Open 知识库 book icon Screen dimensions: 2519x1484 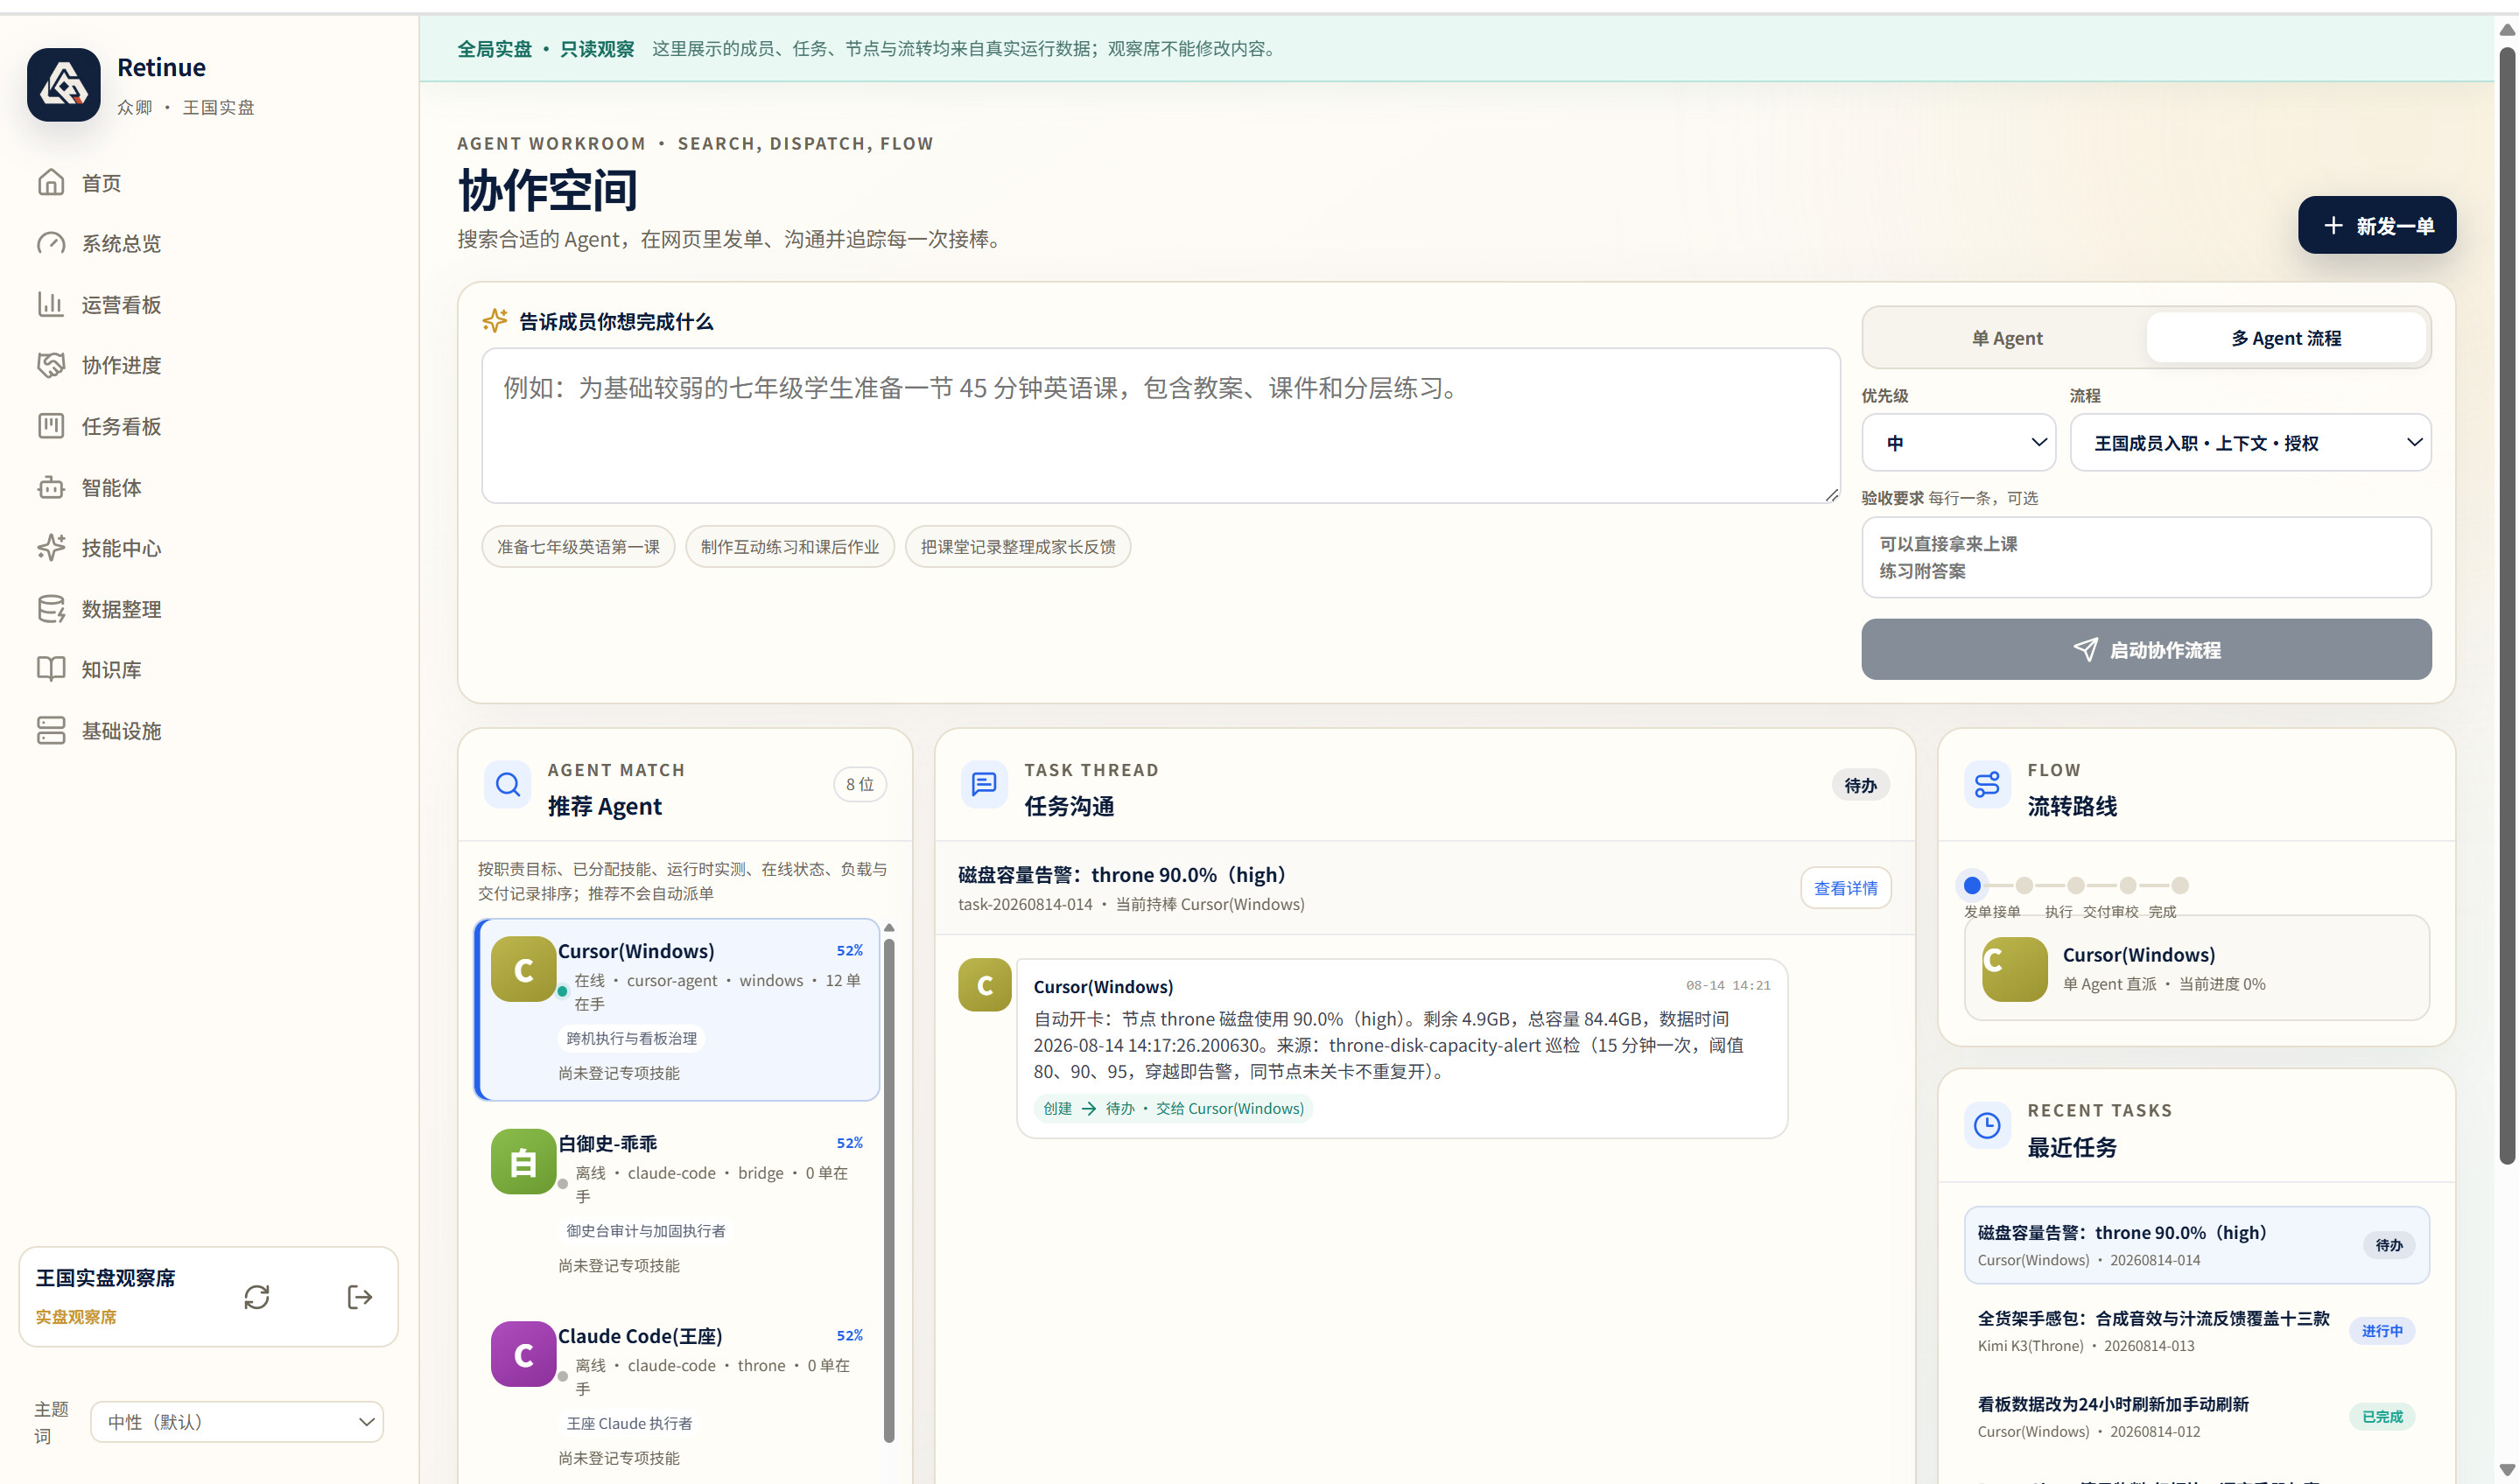tap(51, 670)
